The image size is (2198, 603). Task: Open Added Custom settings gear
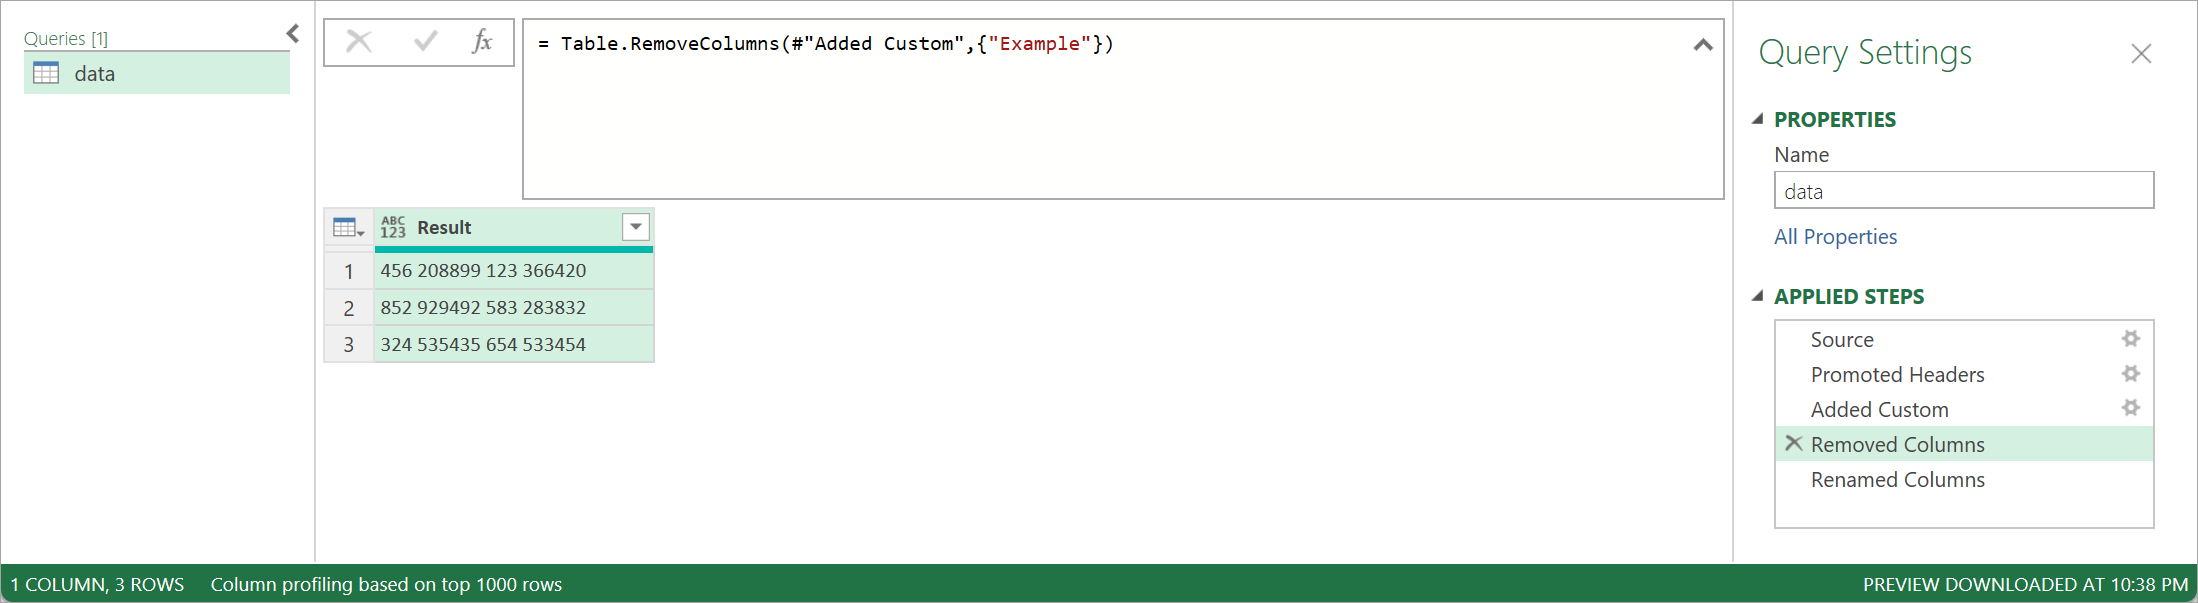coord(2131,408)
